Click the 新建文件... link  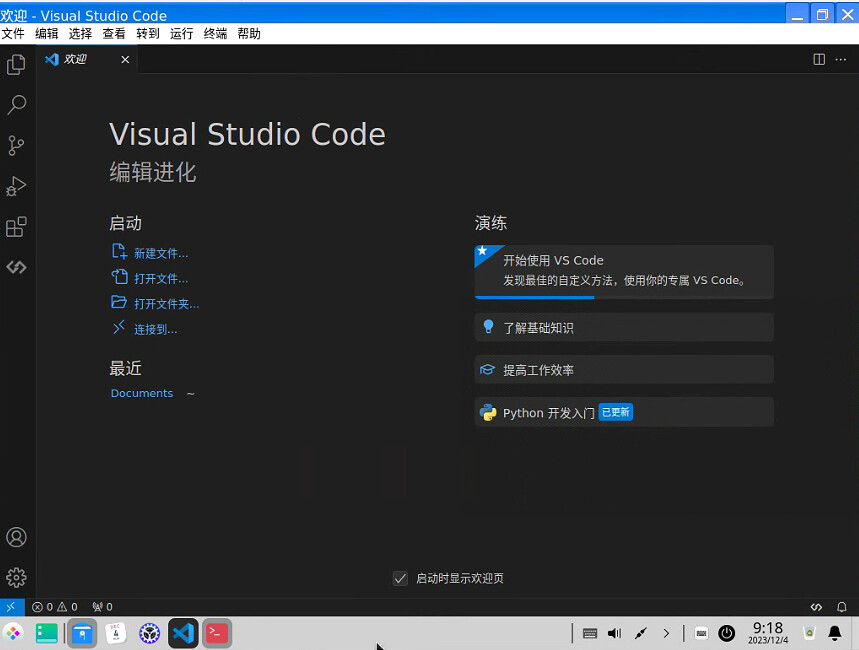tap(160, 254)
